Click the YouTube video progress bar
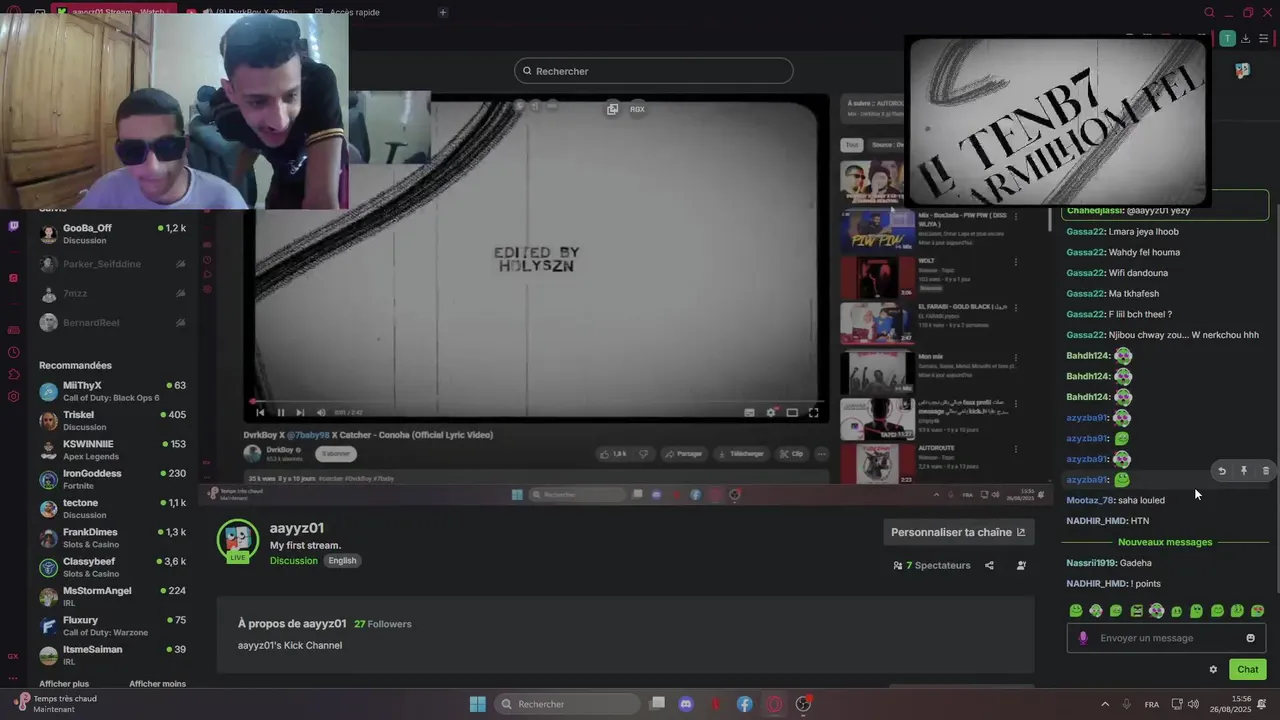Viewport: 1280px width, 720px height. [538, 402]
